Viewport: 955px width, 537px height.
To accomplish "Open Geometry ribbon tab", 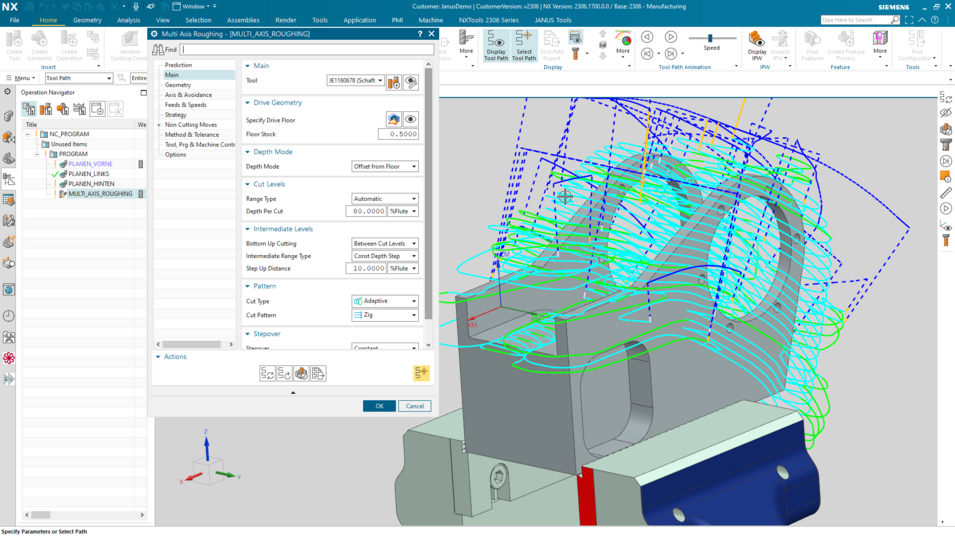I will (87, 20).
